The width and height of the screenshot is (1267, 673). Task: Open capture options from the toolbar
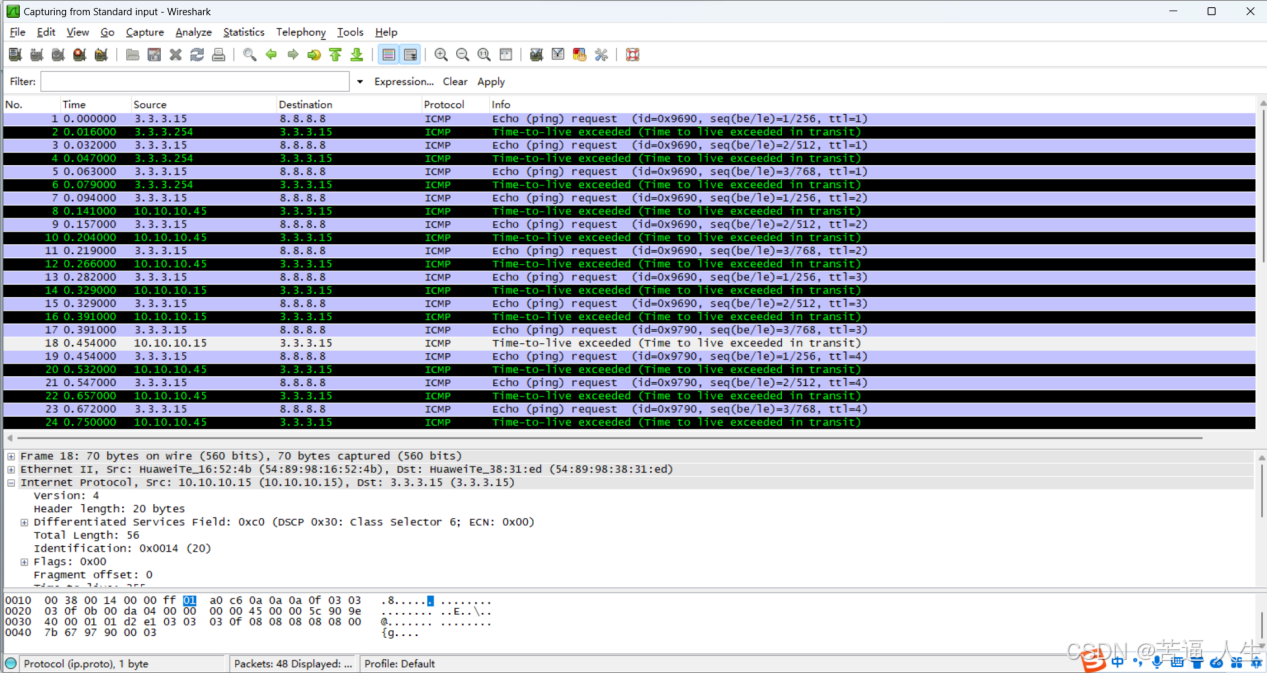click(36, 55)
